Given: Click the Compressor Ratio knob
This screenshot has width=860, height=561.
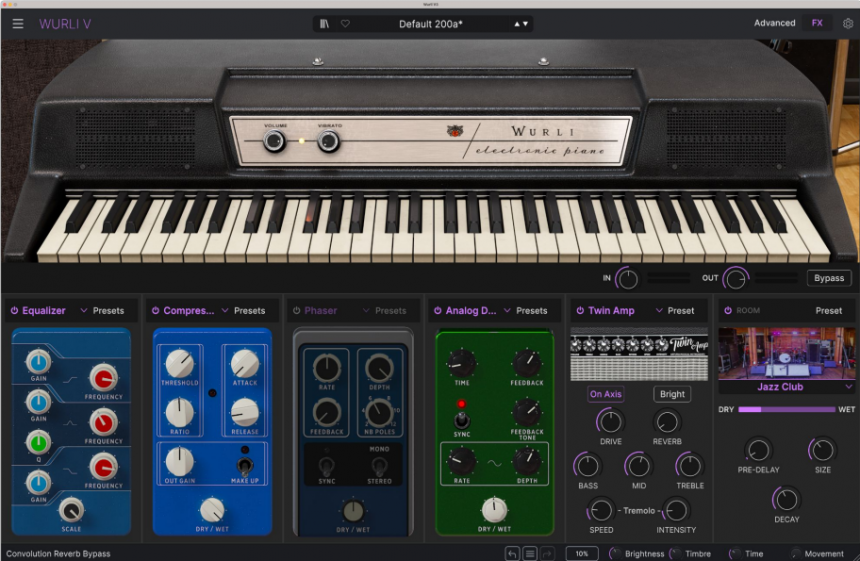Looking at the screenshot, I should [x=179, y=412].
